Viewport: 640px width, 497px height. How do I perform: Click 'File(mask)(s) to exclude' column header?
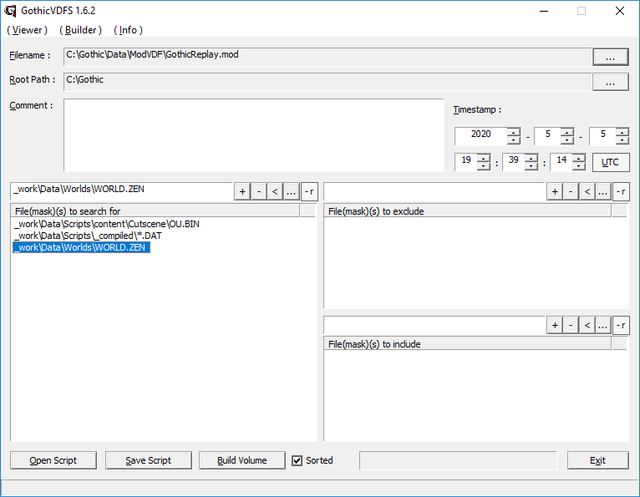click(468, 211)
